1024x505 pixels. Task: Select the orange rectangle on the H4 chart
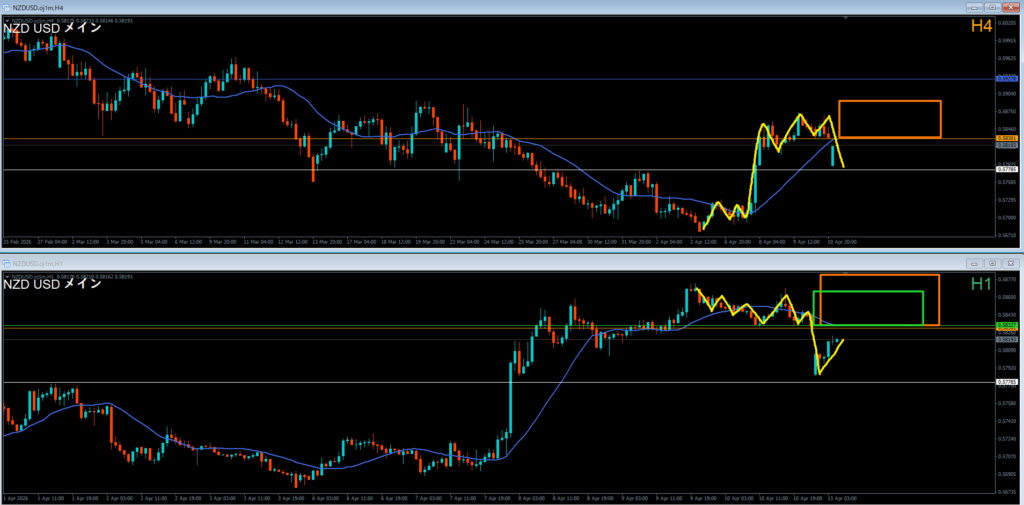pos(889,102)
